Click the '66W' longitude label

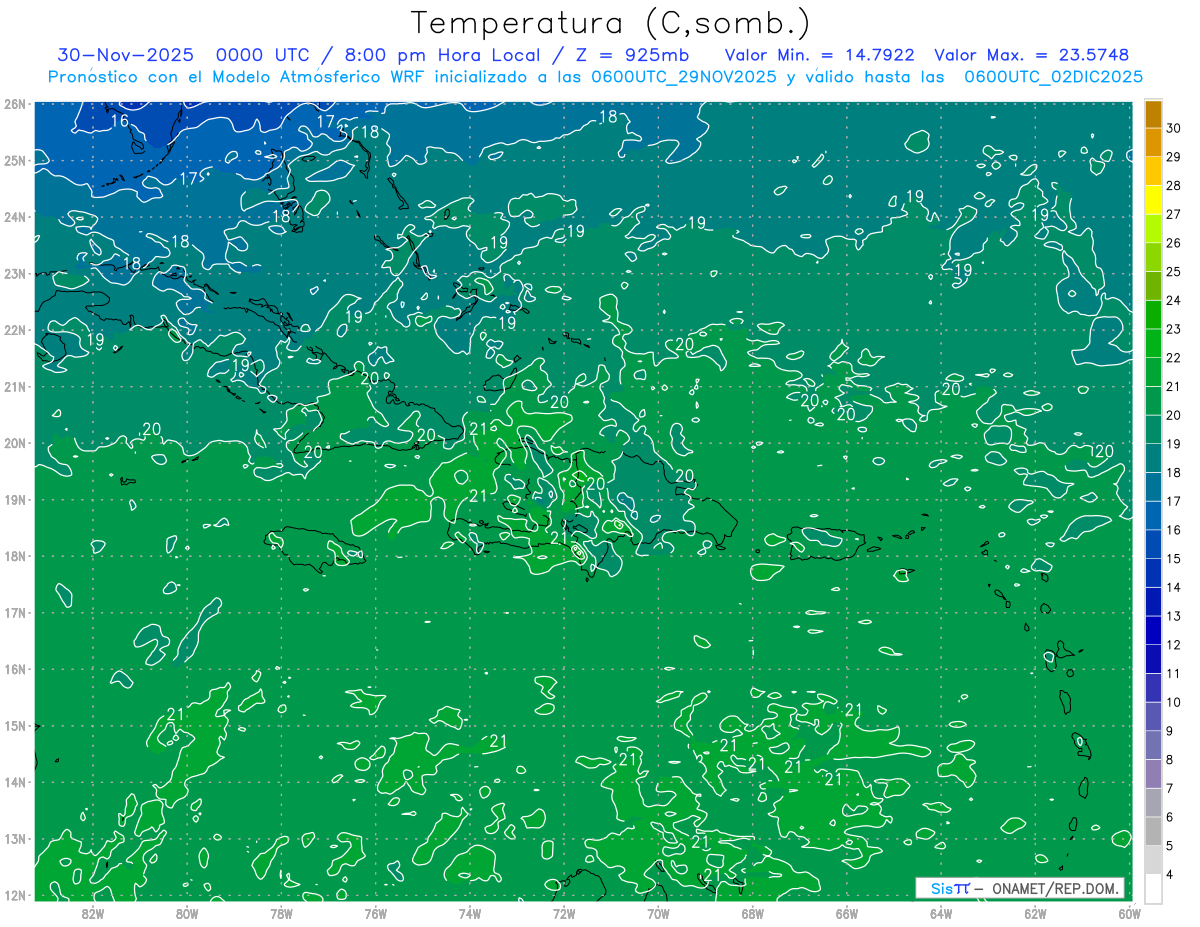point(846,913)
